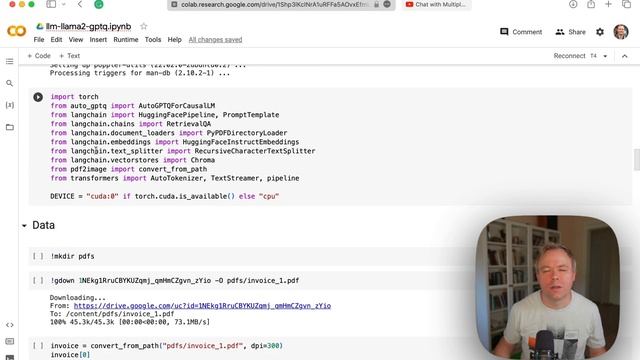Open Safari downloads icon

coord(573,4)
